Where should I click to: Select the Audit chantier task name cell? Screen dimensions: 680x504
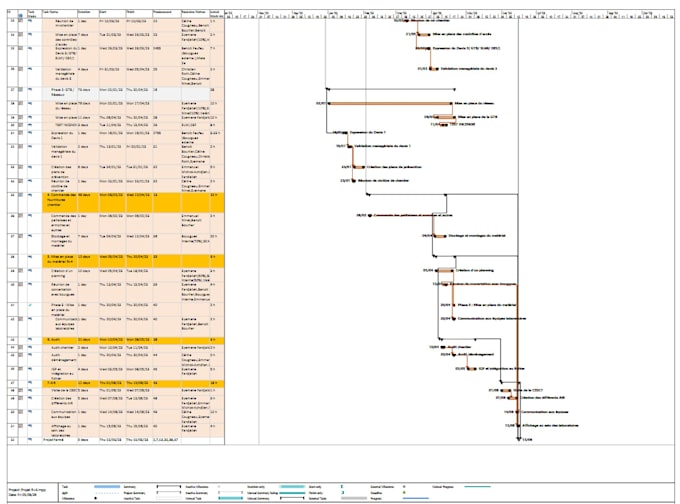(60, 347)
